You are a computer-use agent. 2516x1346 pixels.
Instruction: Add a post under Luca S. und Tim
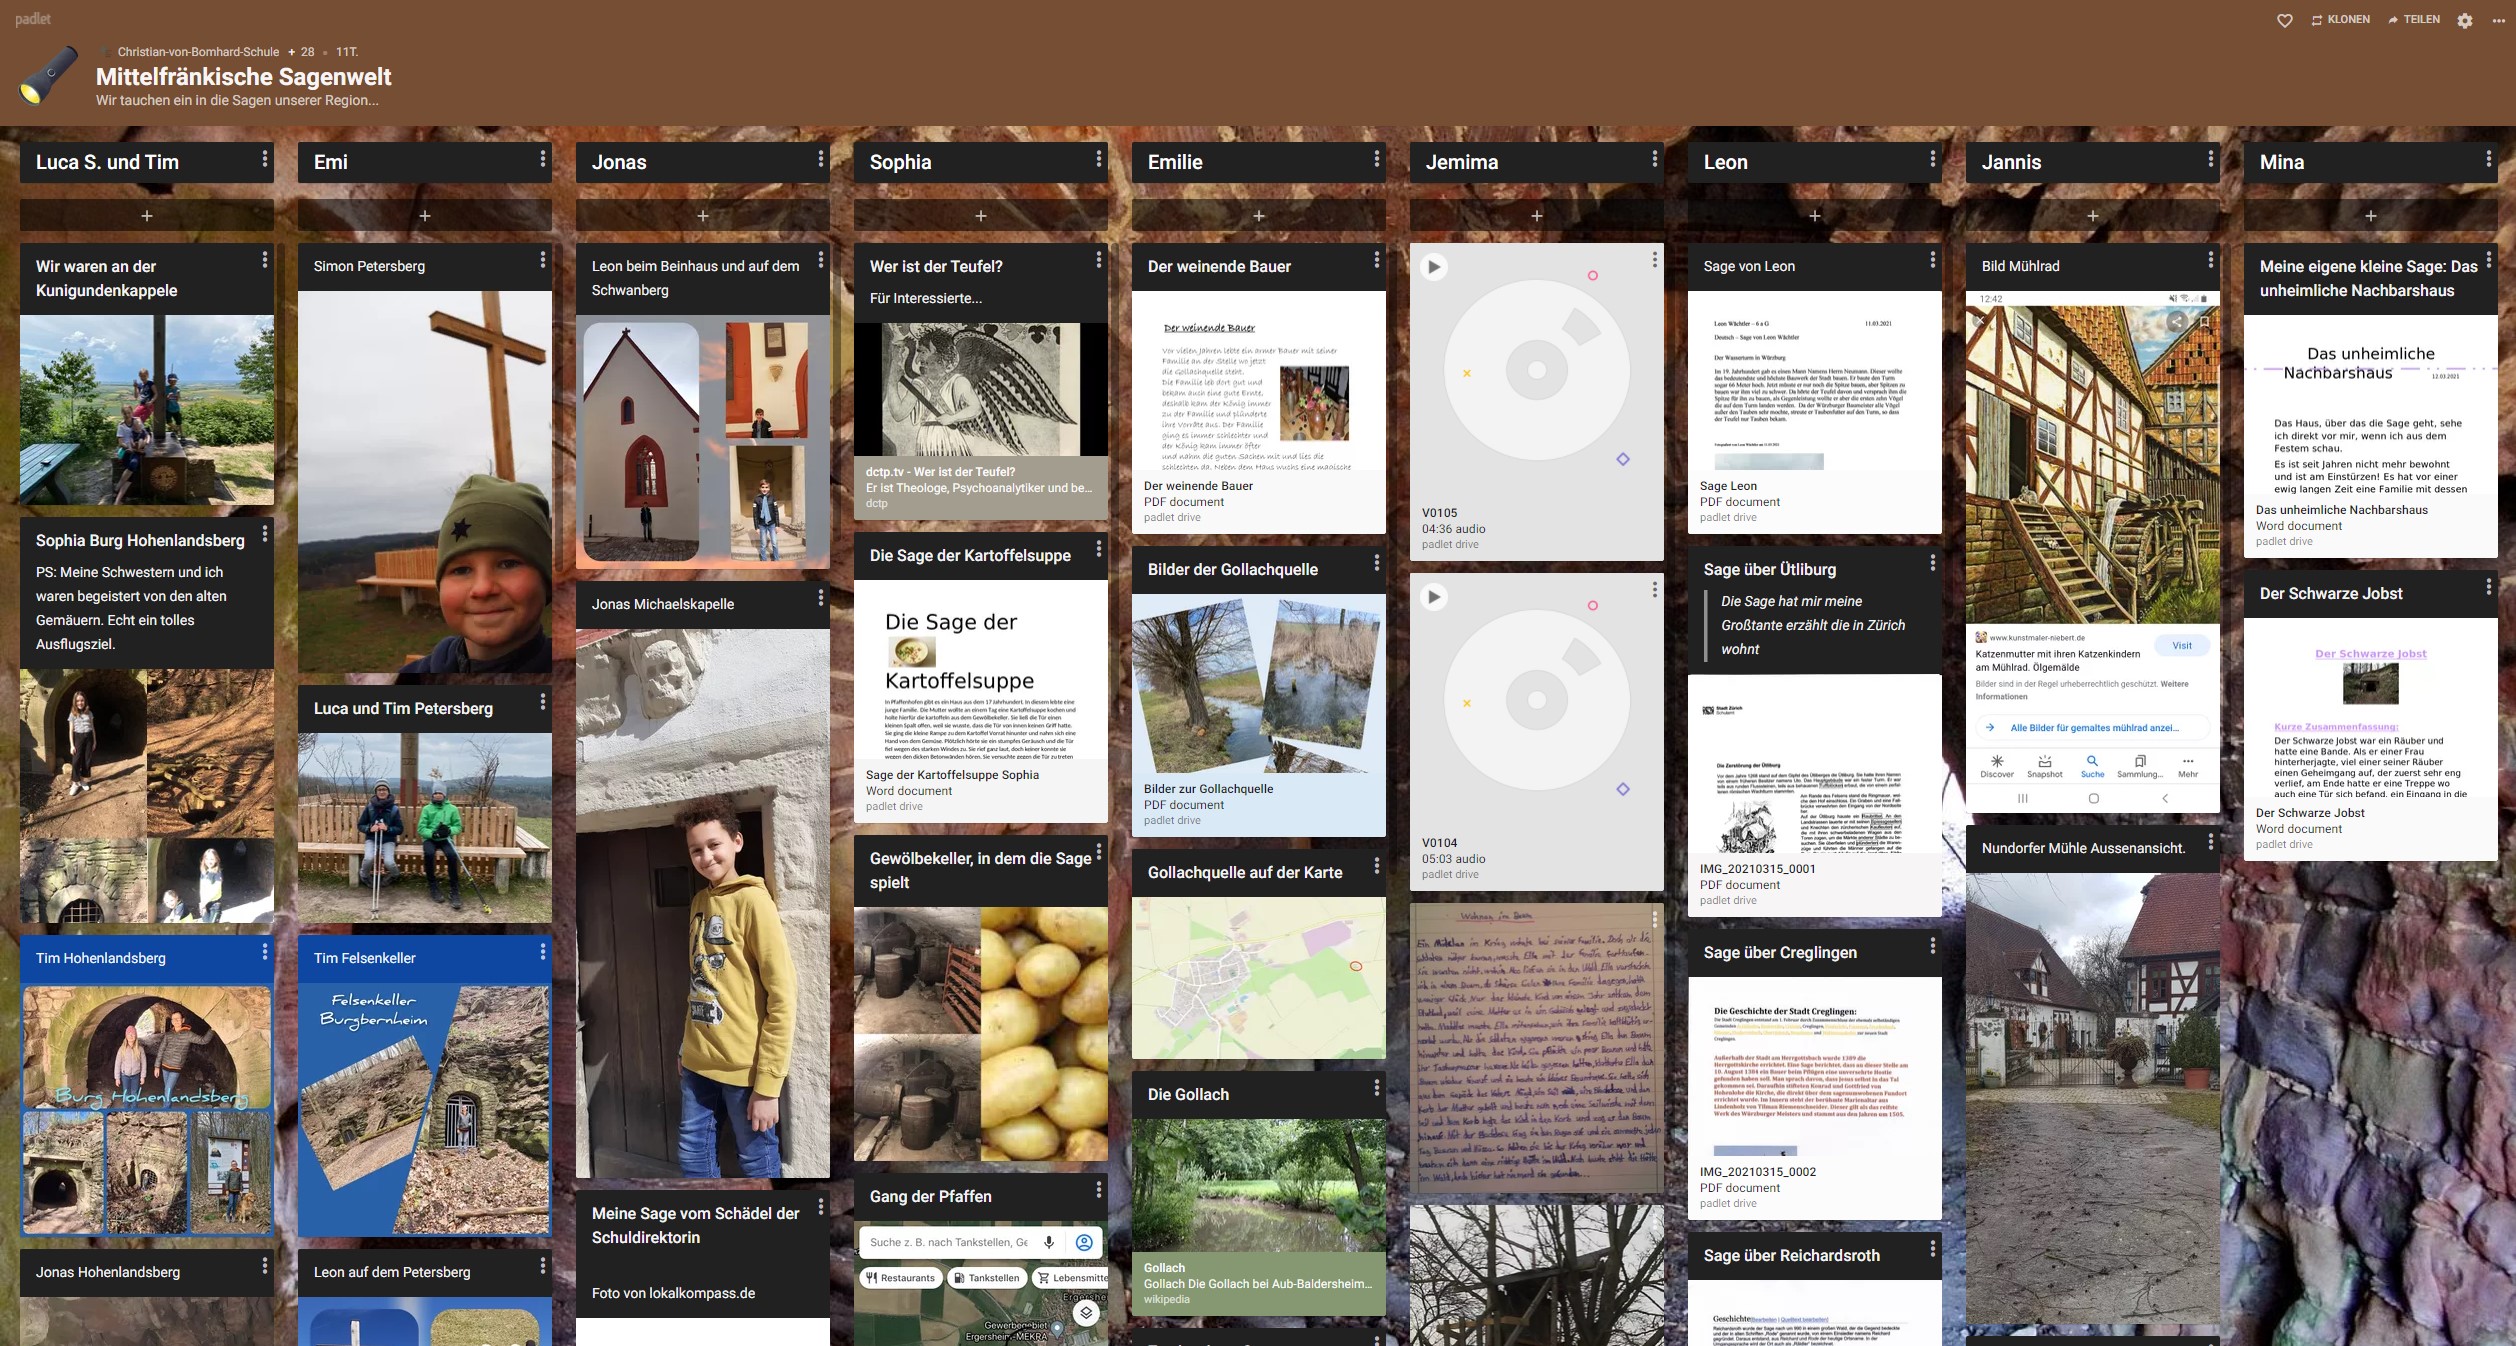pos(147,215)
